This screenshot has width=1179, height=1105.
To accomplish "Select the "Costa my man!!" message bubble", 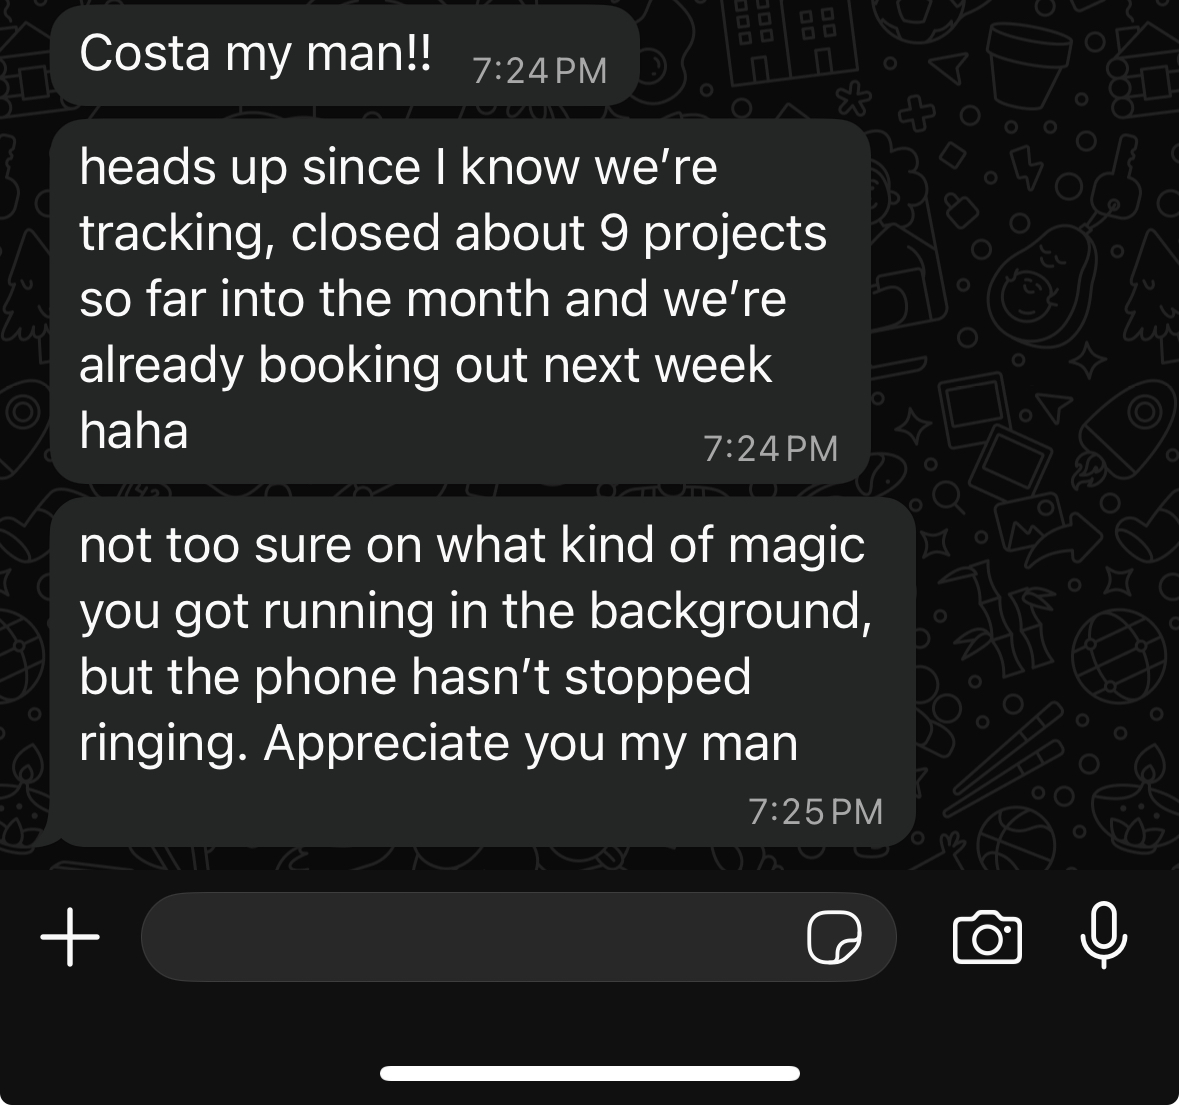I will click(x=345, y=56).
